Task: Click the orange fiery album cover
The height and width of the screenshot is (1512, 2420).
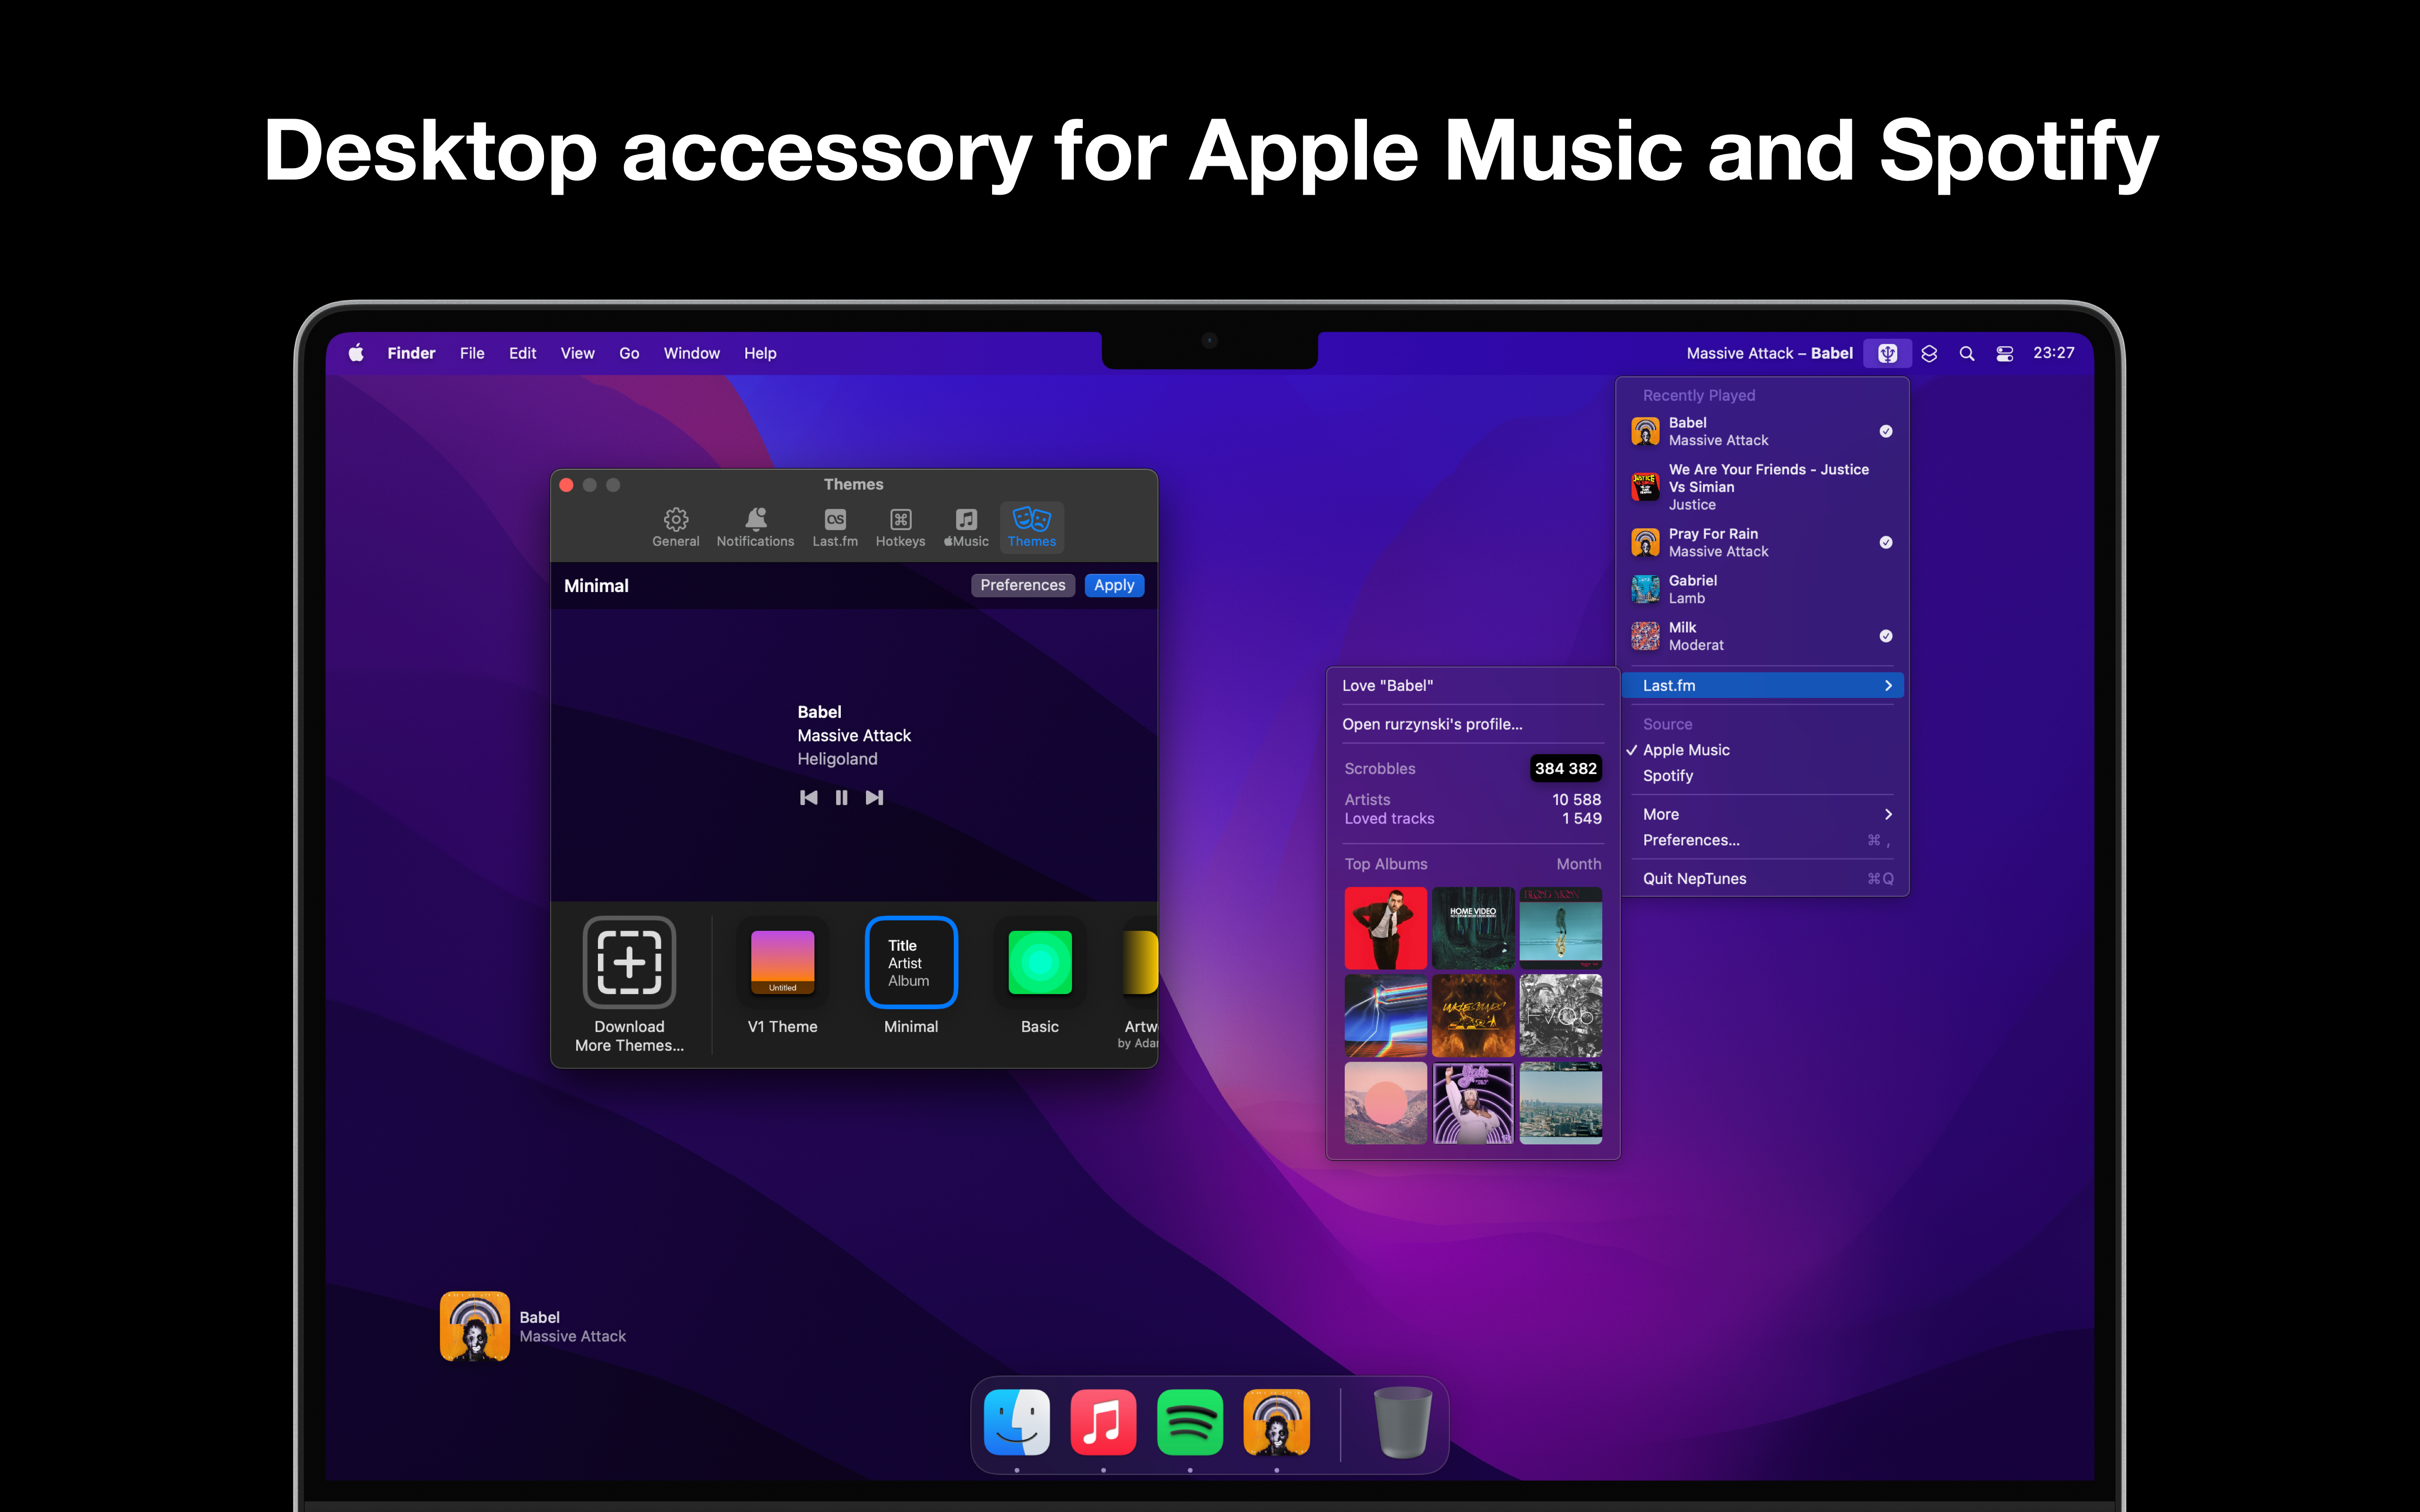Action: point(1473,1016)
